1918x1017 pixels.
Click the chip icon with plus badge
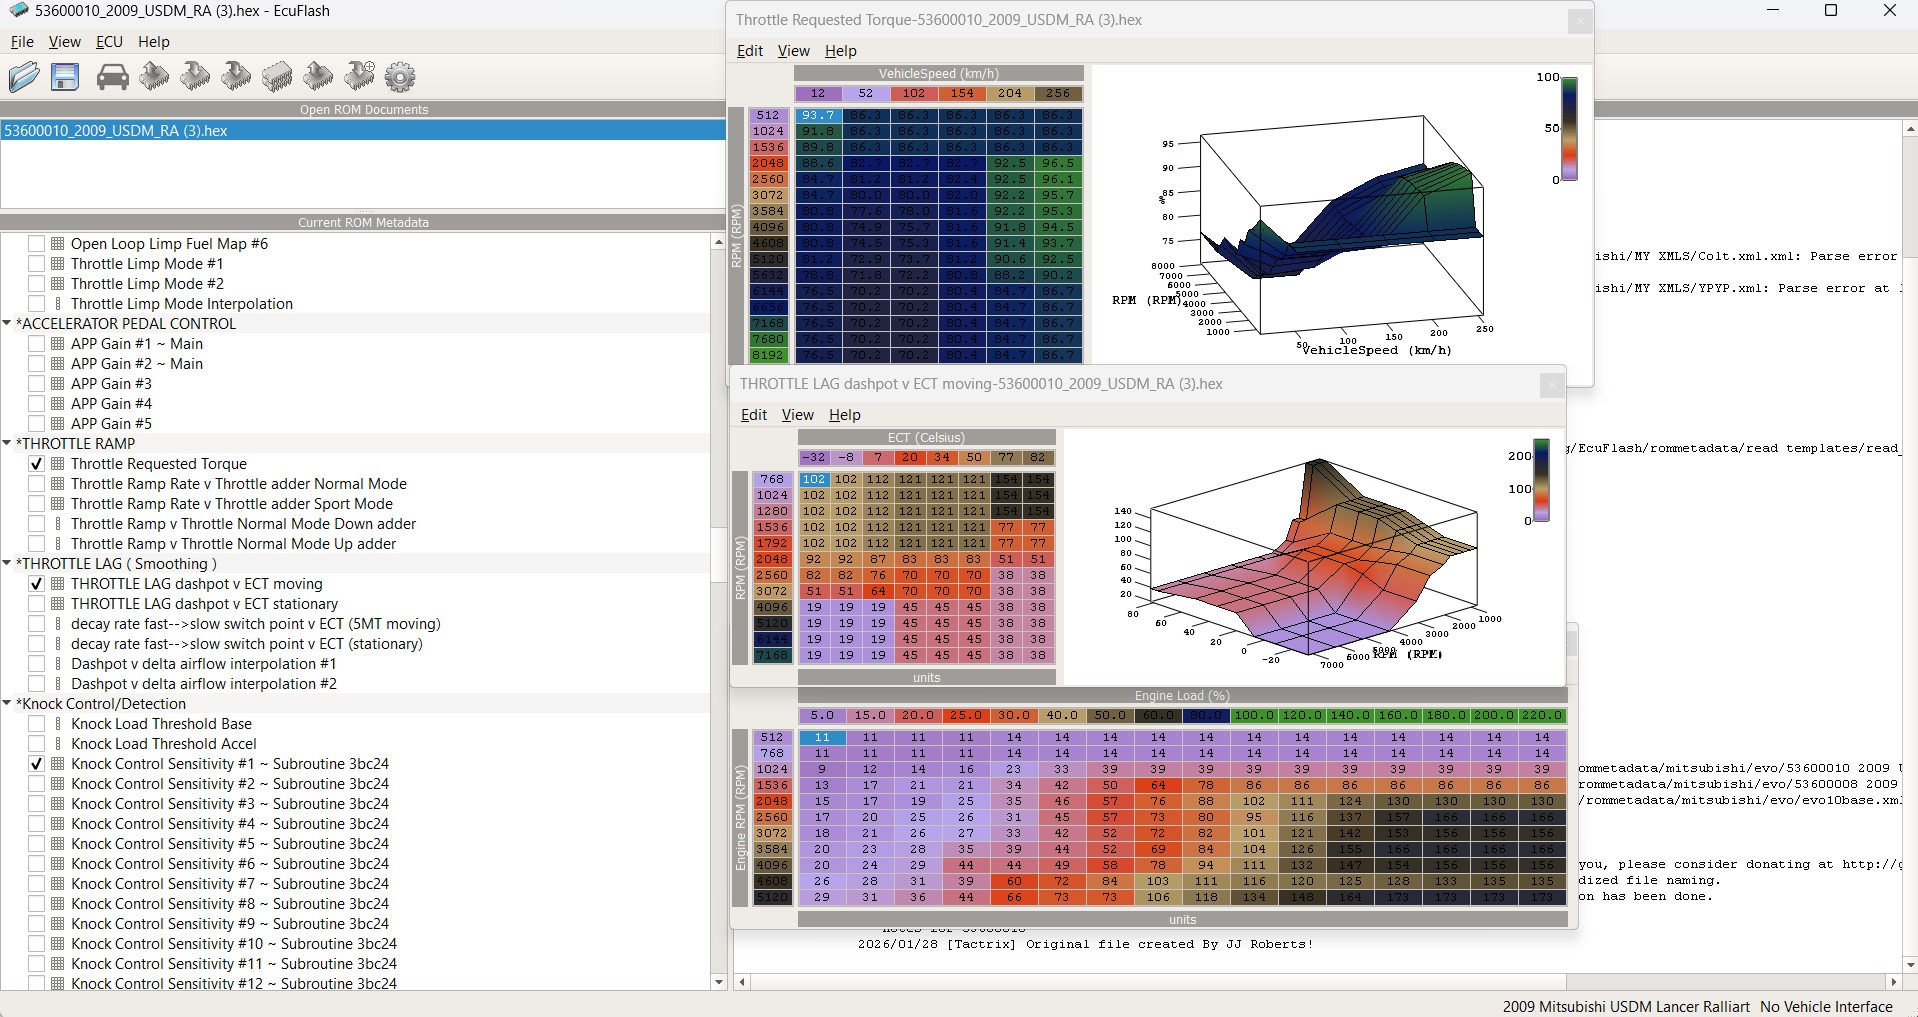point(359,76)
